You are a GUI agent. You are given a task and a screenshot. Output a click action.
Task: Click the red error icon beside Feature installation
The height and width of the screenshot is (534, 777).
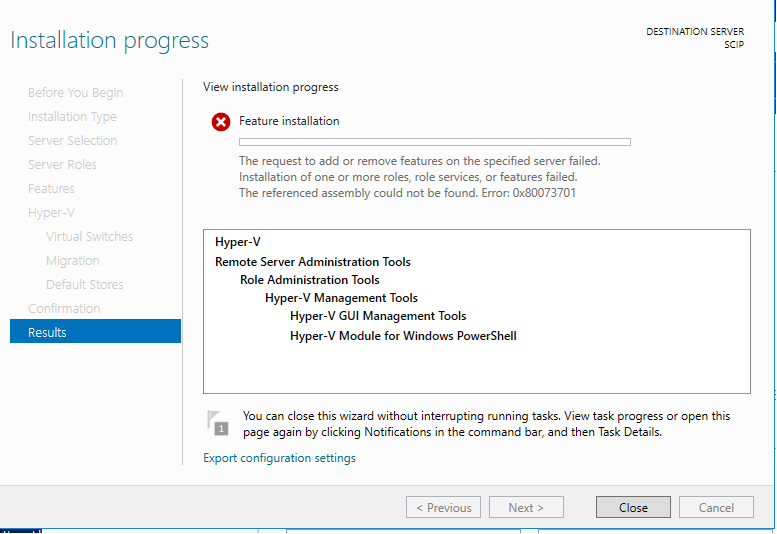[x=221, y=122]
